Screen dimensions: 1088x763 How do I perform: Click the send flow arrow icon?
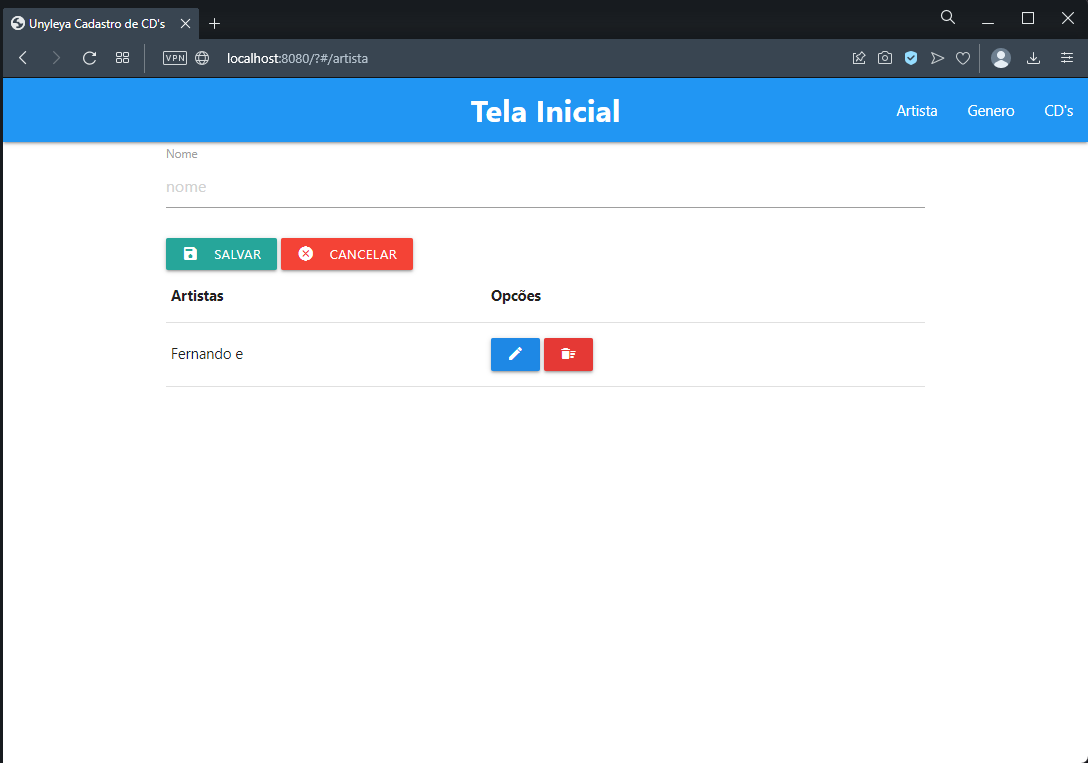[x=937, y=59]
